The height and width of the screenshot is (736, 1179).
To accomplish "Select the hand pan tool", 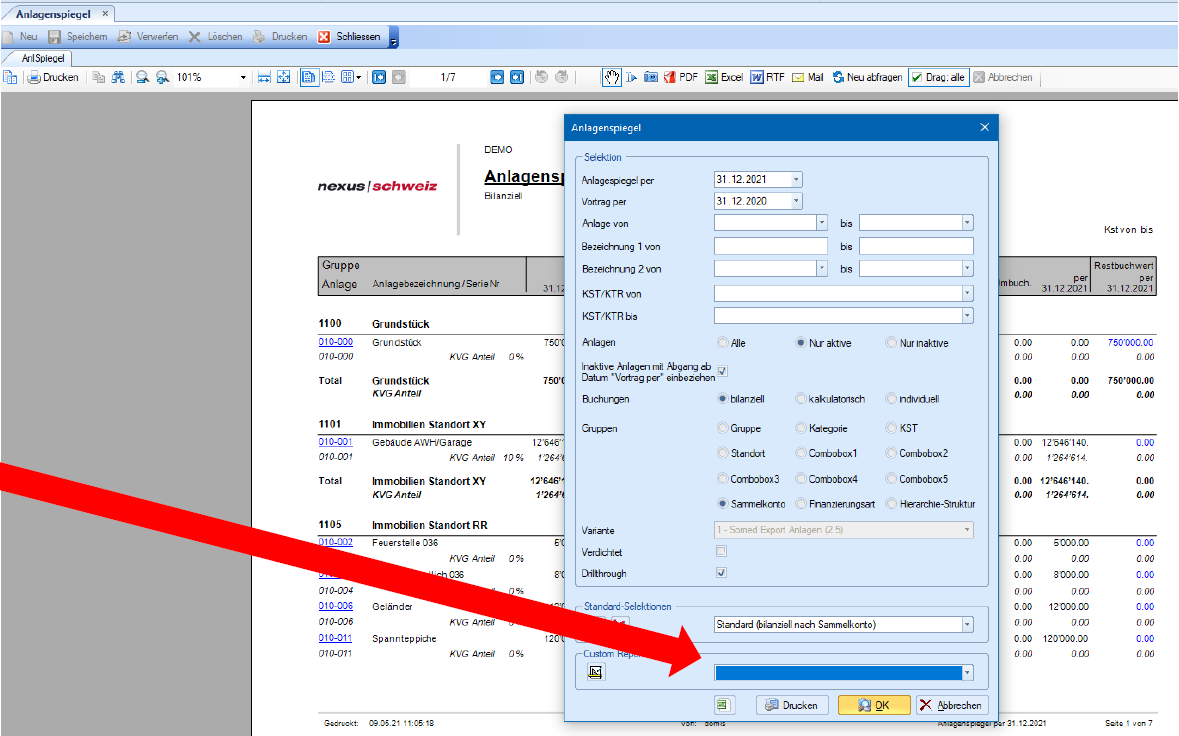I will click(611, 77).
